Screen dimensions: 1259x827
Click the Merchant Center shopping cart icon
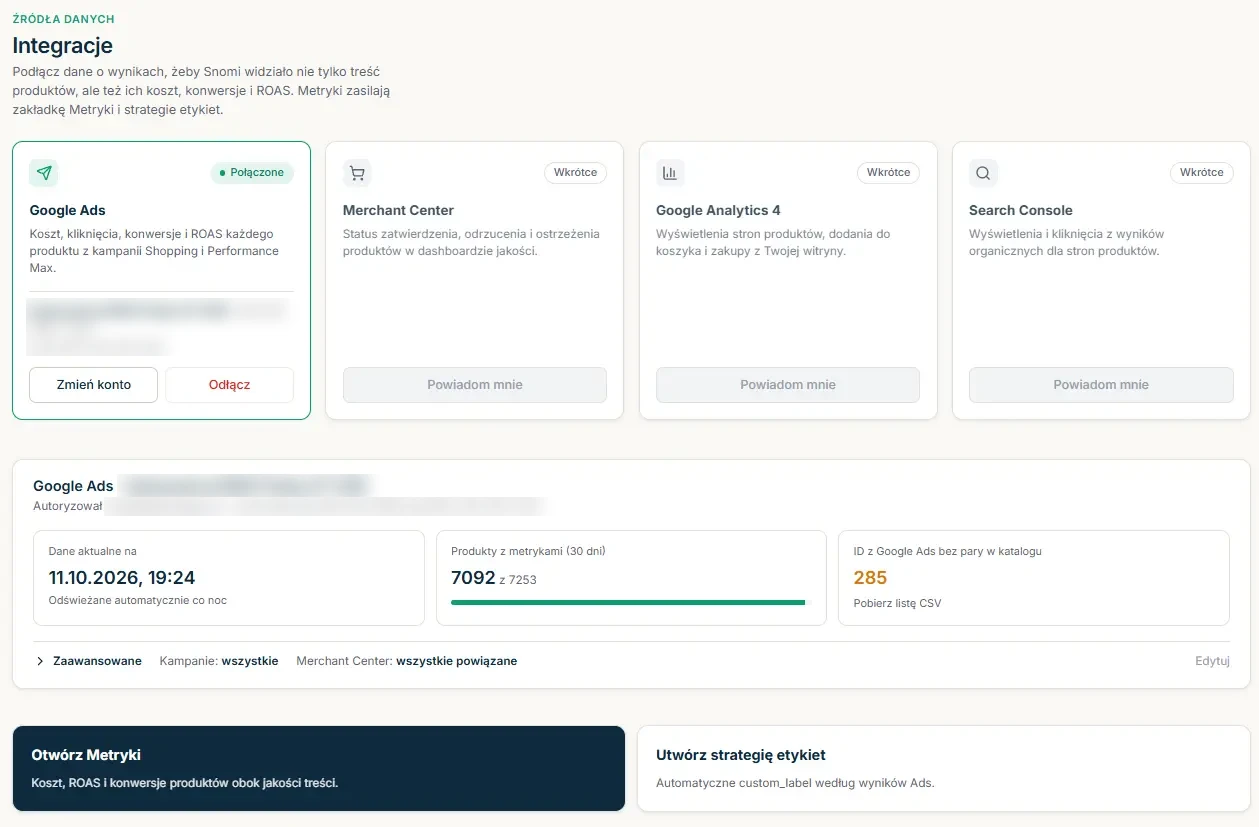tap(357, 173)
